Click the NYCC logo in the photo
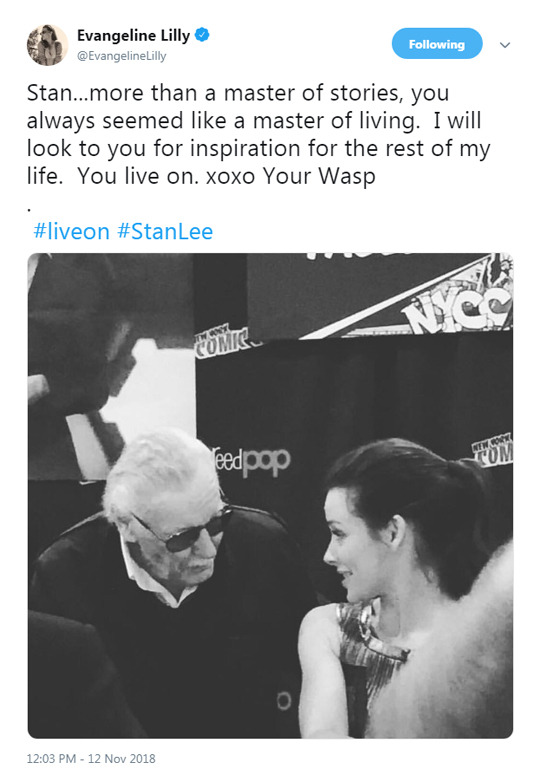The height and width of the screenshot is (769, 540). [x=456, y=308]
